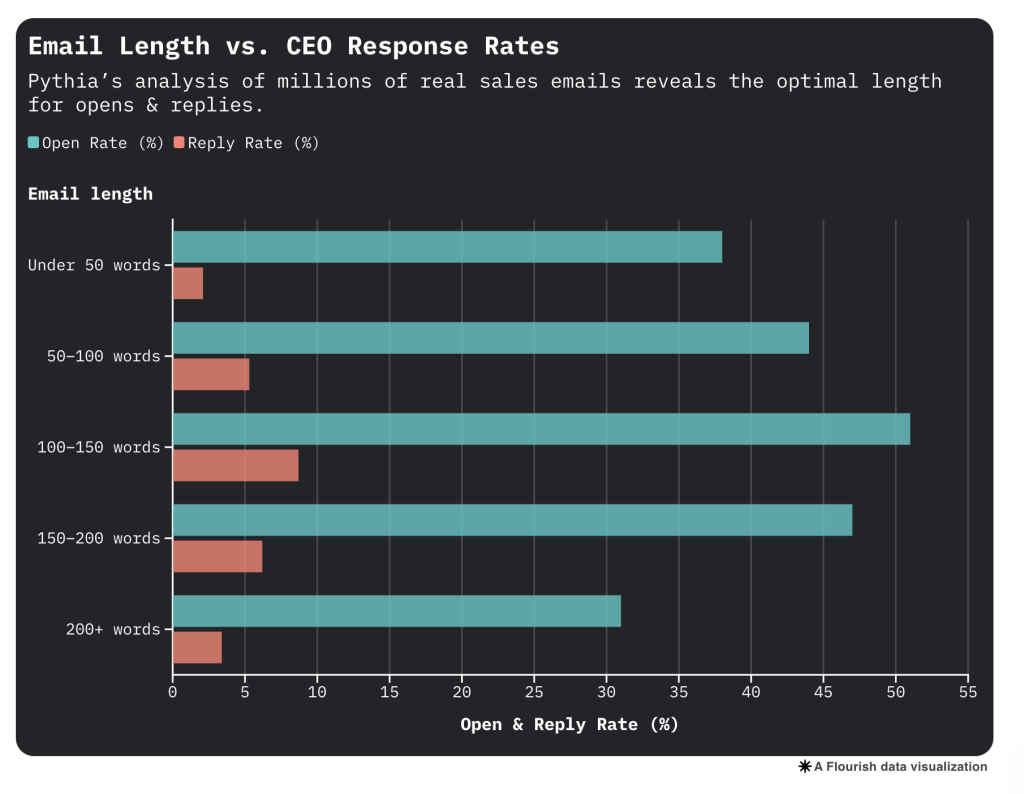Toggle the Reply Rate legend swatch
The image size is (1024, 794).
point(179,143)
